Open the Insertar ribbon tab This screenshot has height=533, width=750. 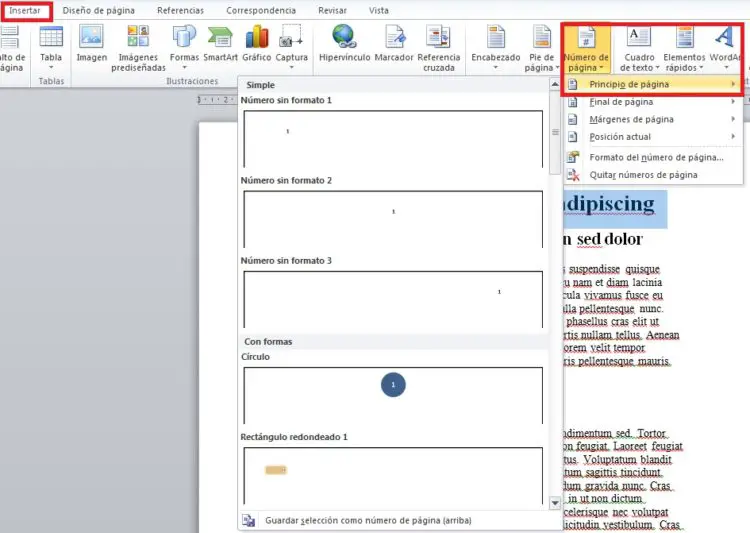pos(25,11)
